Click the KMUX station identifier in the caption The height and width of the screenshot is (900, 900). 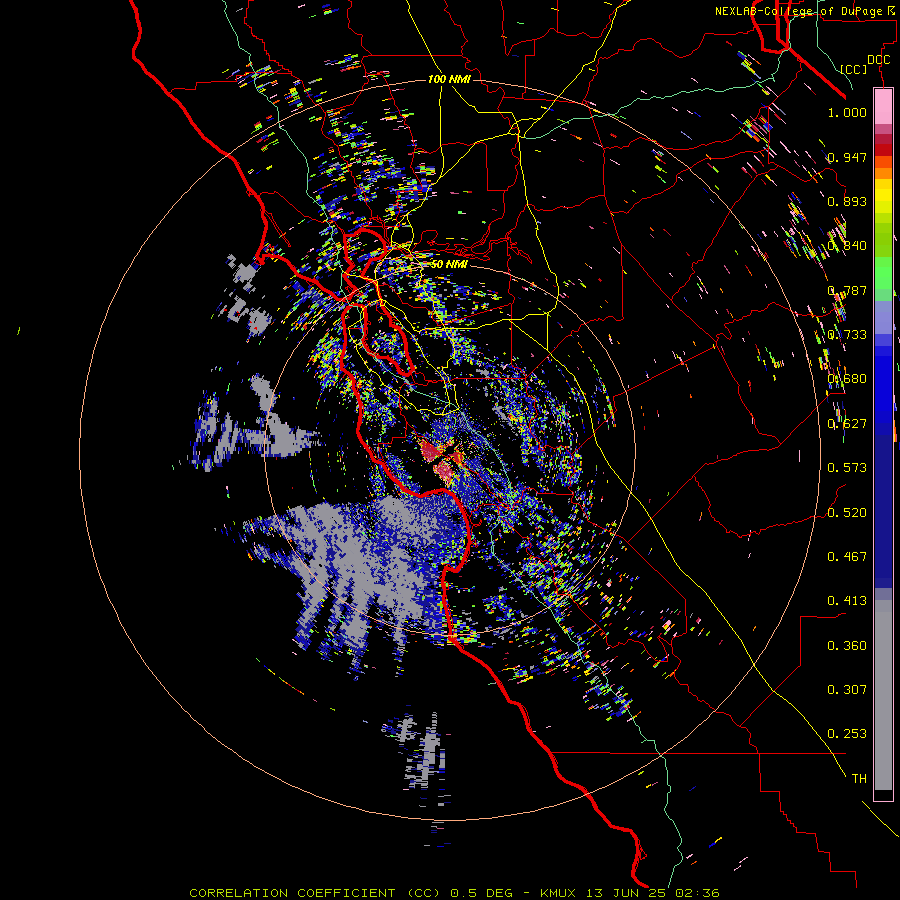pyautogui.click(x=560, y=893)
